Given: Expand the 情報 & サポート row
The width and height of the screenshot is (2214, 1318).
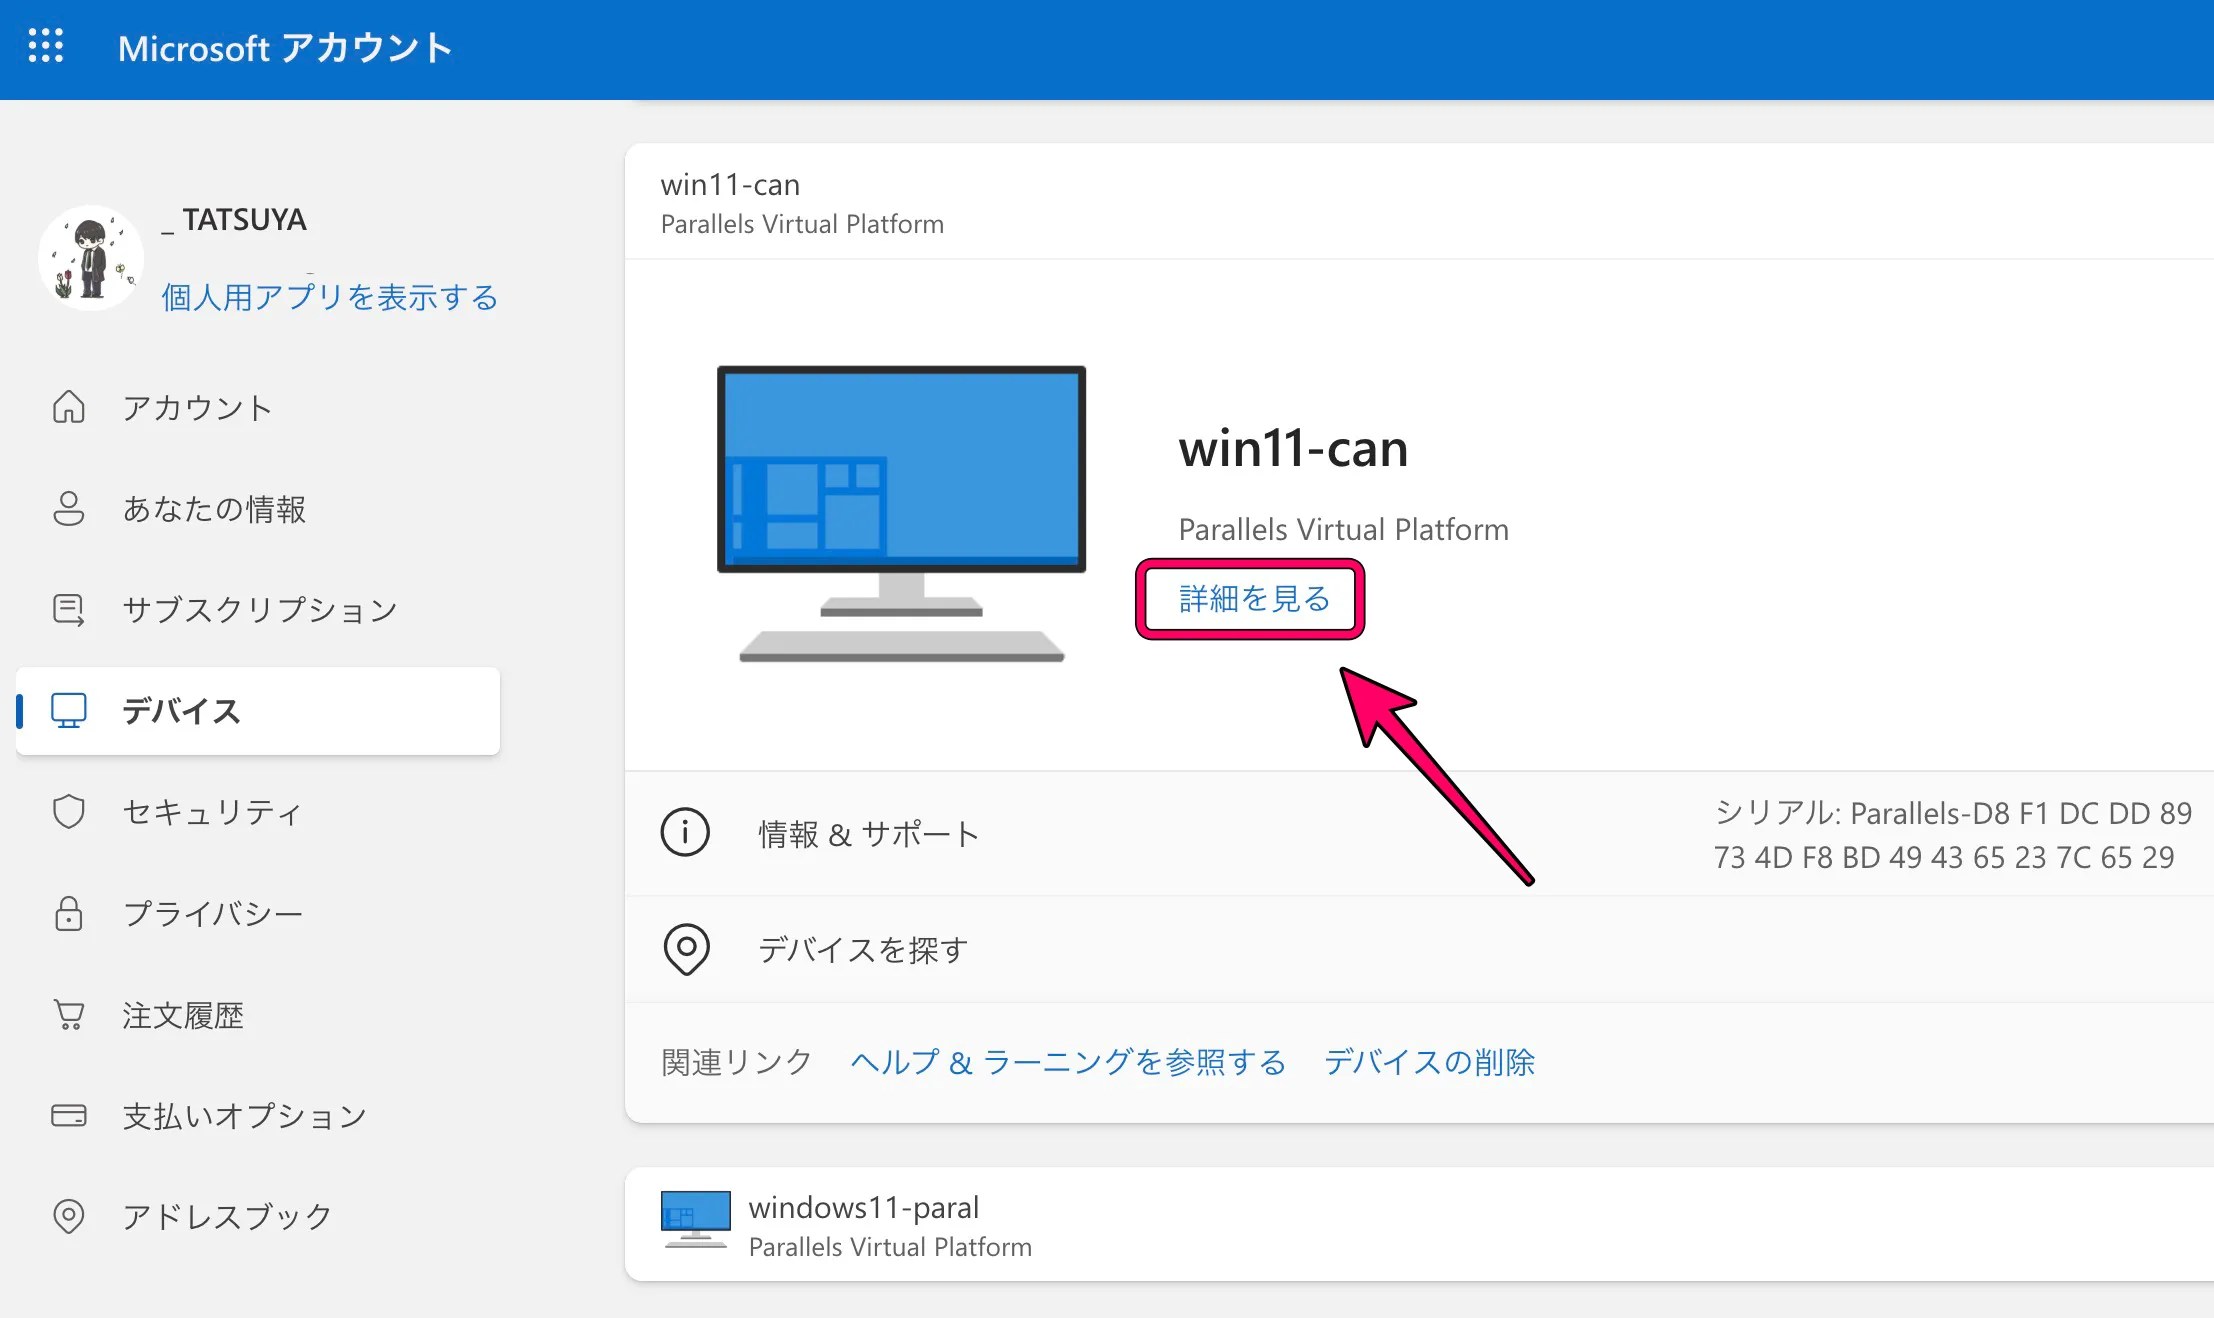Looking at the screenshot, I should point(868,833).
